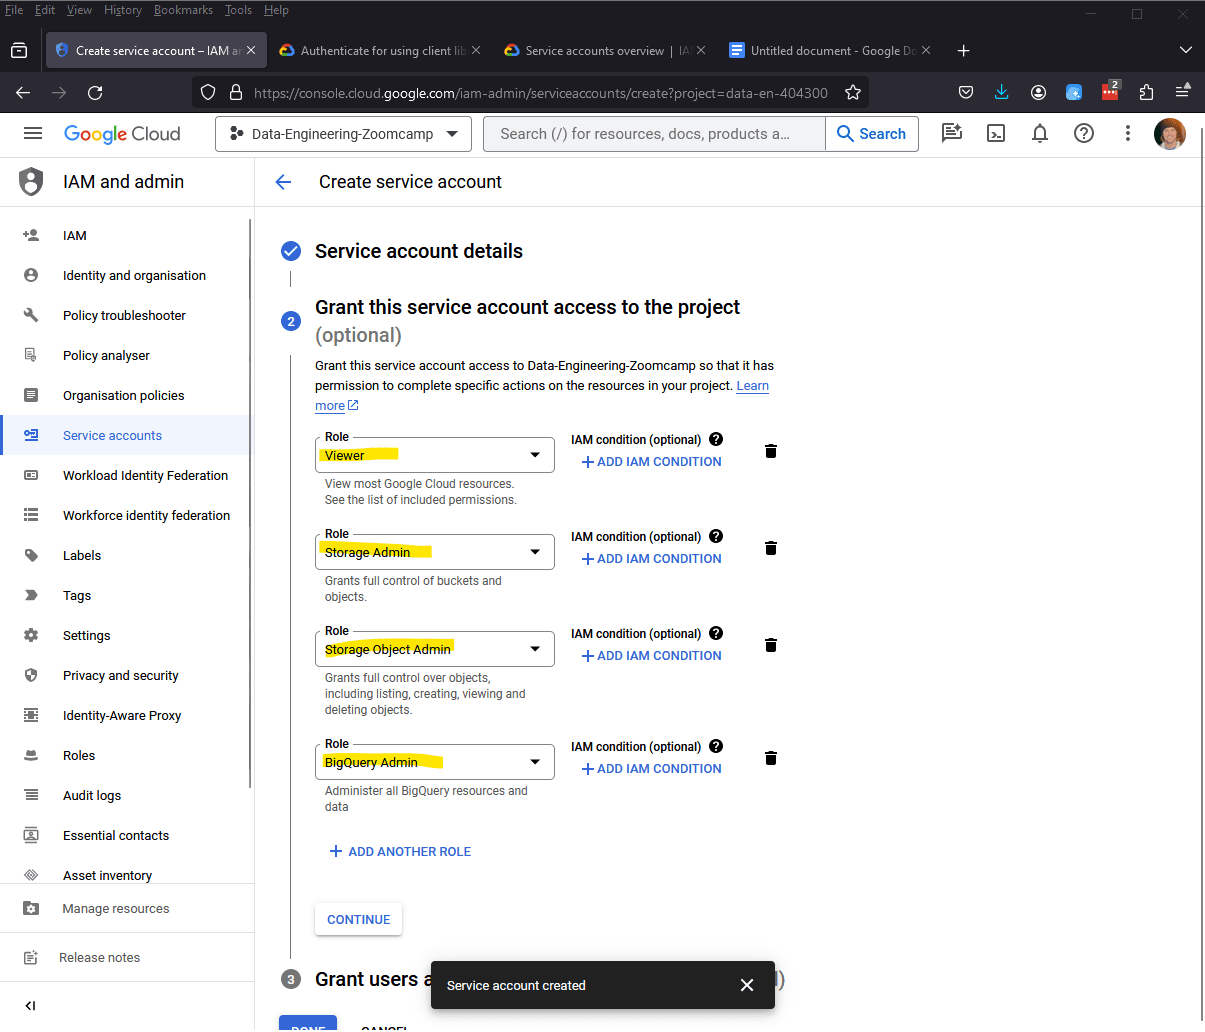Open the Viewer role dropdown
This screenshot has width=1205, height=1032.
(435, 455)
